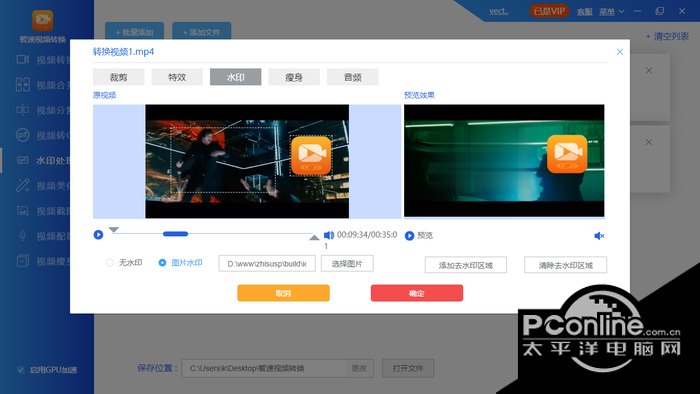Toggle 启用GPU加速 checkbox
Screen dimensions: 700x394
pos(21,369)
